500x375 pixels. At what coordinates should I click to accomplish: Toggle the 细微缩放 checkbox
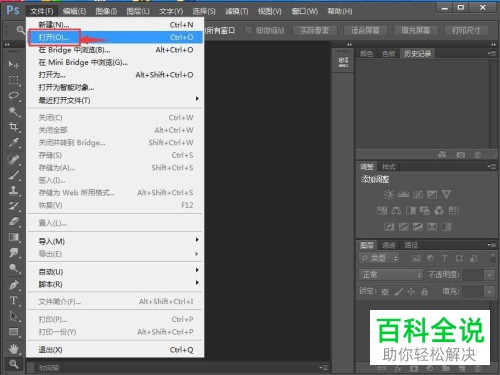(248, 31)
